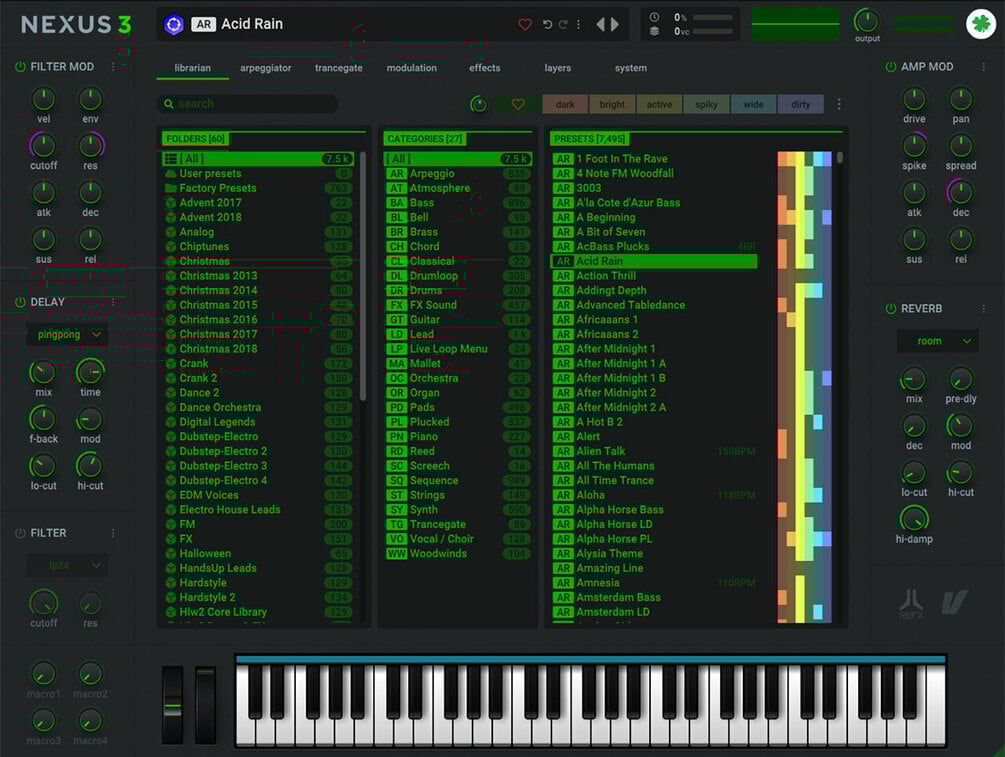Viewport: 1005px width, 757px height.
Task: Switch to the arpeggiator tab
Action: [x=265, y=68]
